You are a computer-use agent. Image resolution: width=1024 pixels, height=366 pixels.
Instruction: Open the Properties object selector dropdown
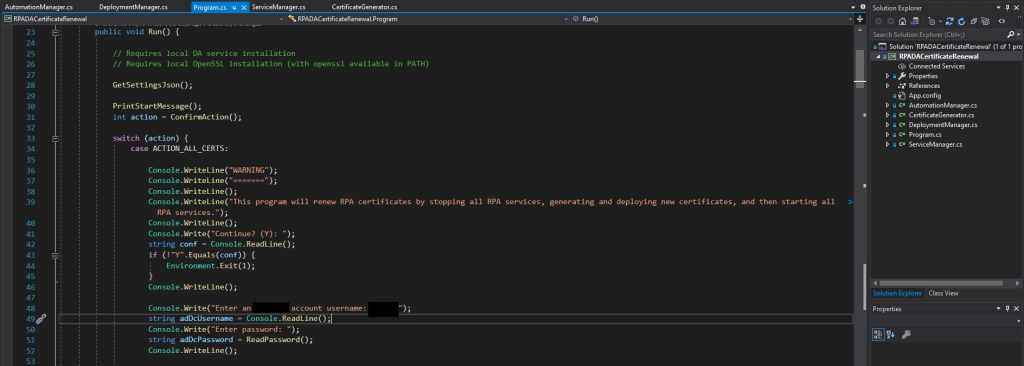(1019, 321)
